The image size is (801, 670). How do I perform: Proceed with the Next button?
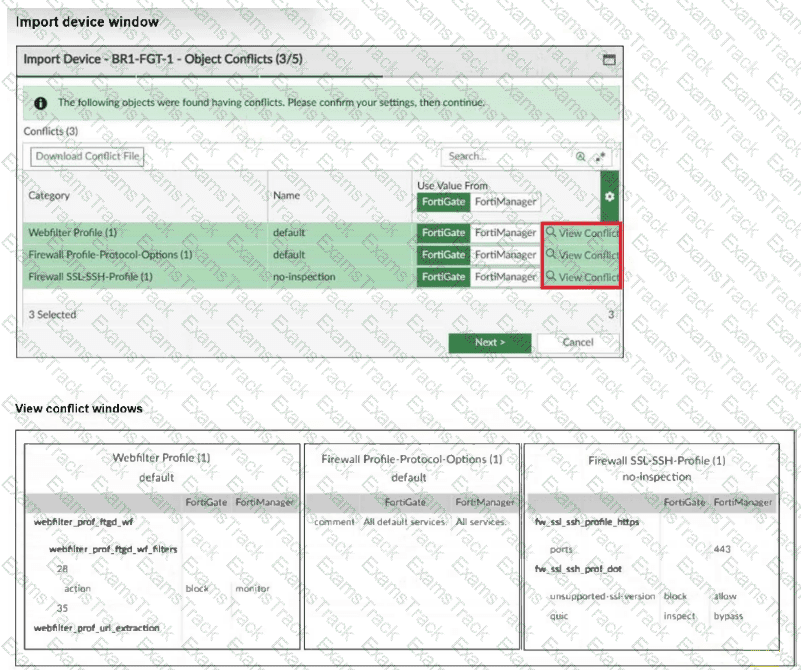(489, 342)
